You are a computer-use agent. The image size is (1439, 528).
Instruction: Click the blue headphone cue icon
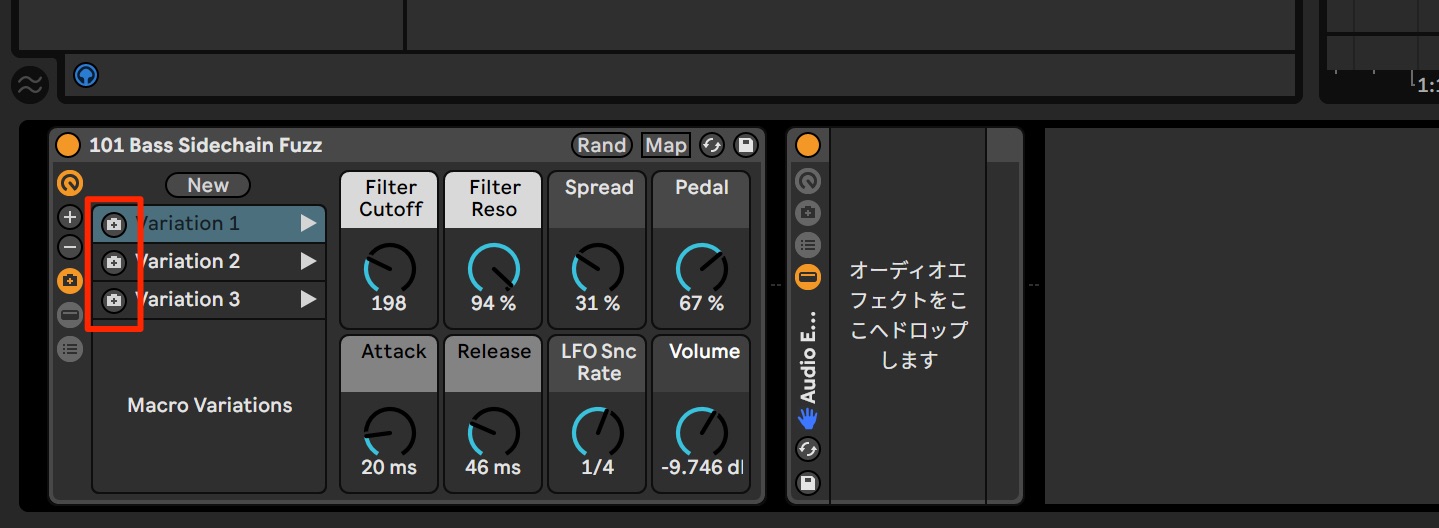(x=87, y=75)
